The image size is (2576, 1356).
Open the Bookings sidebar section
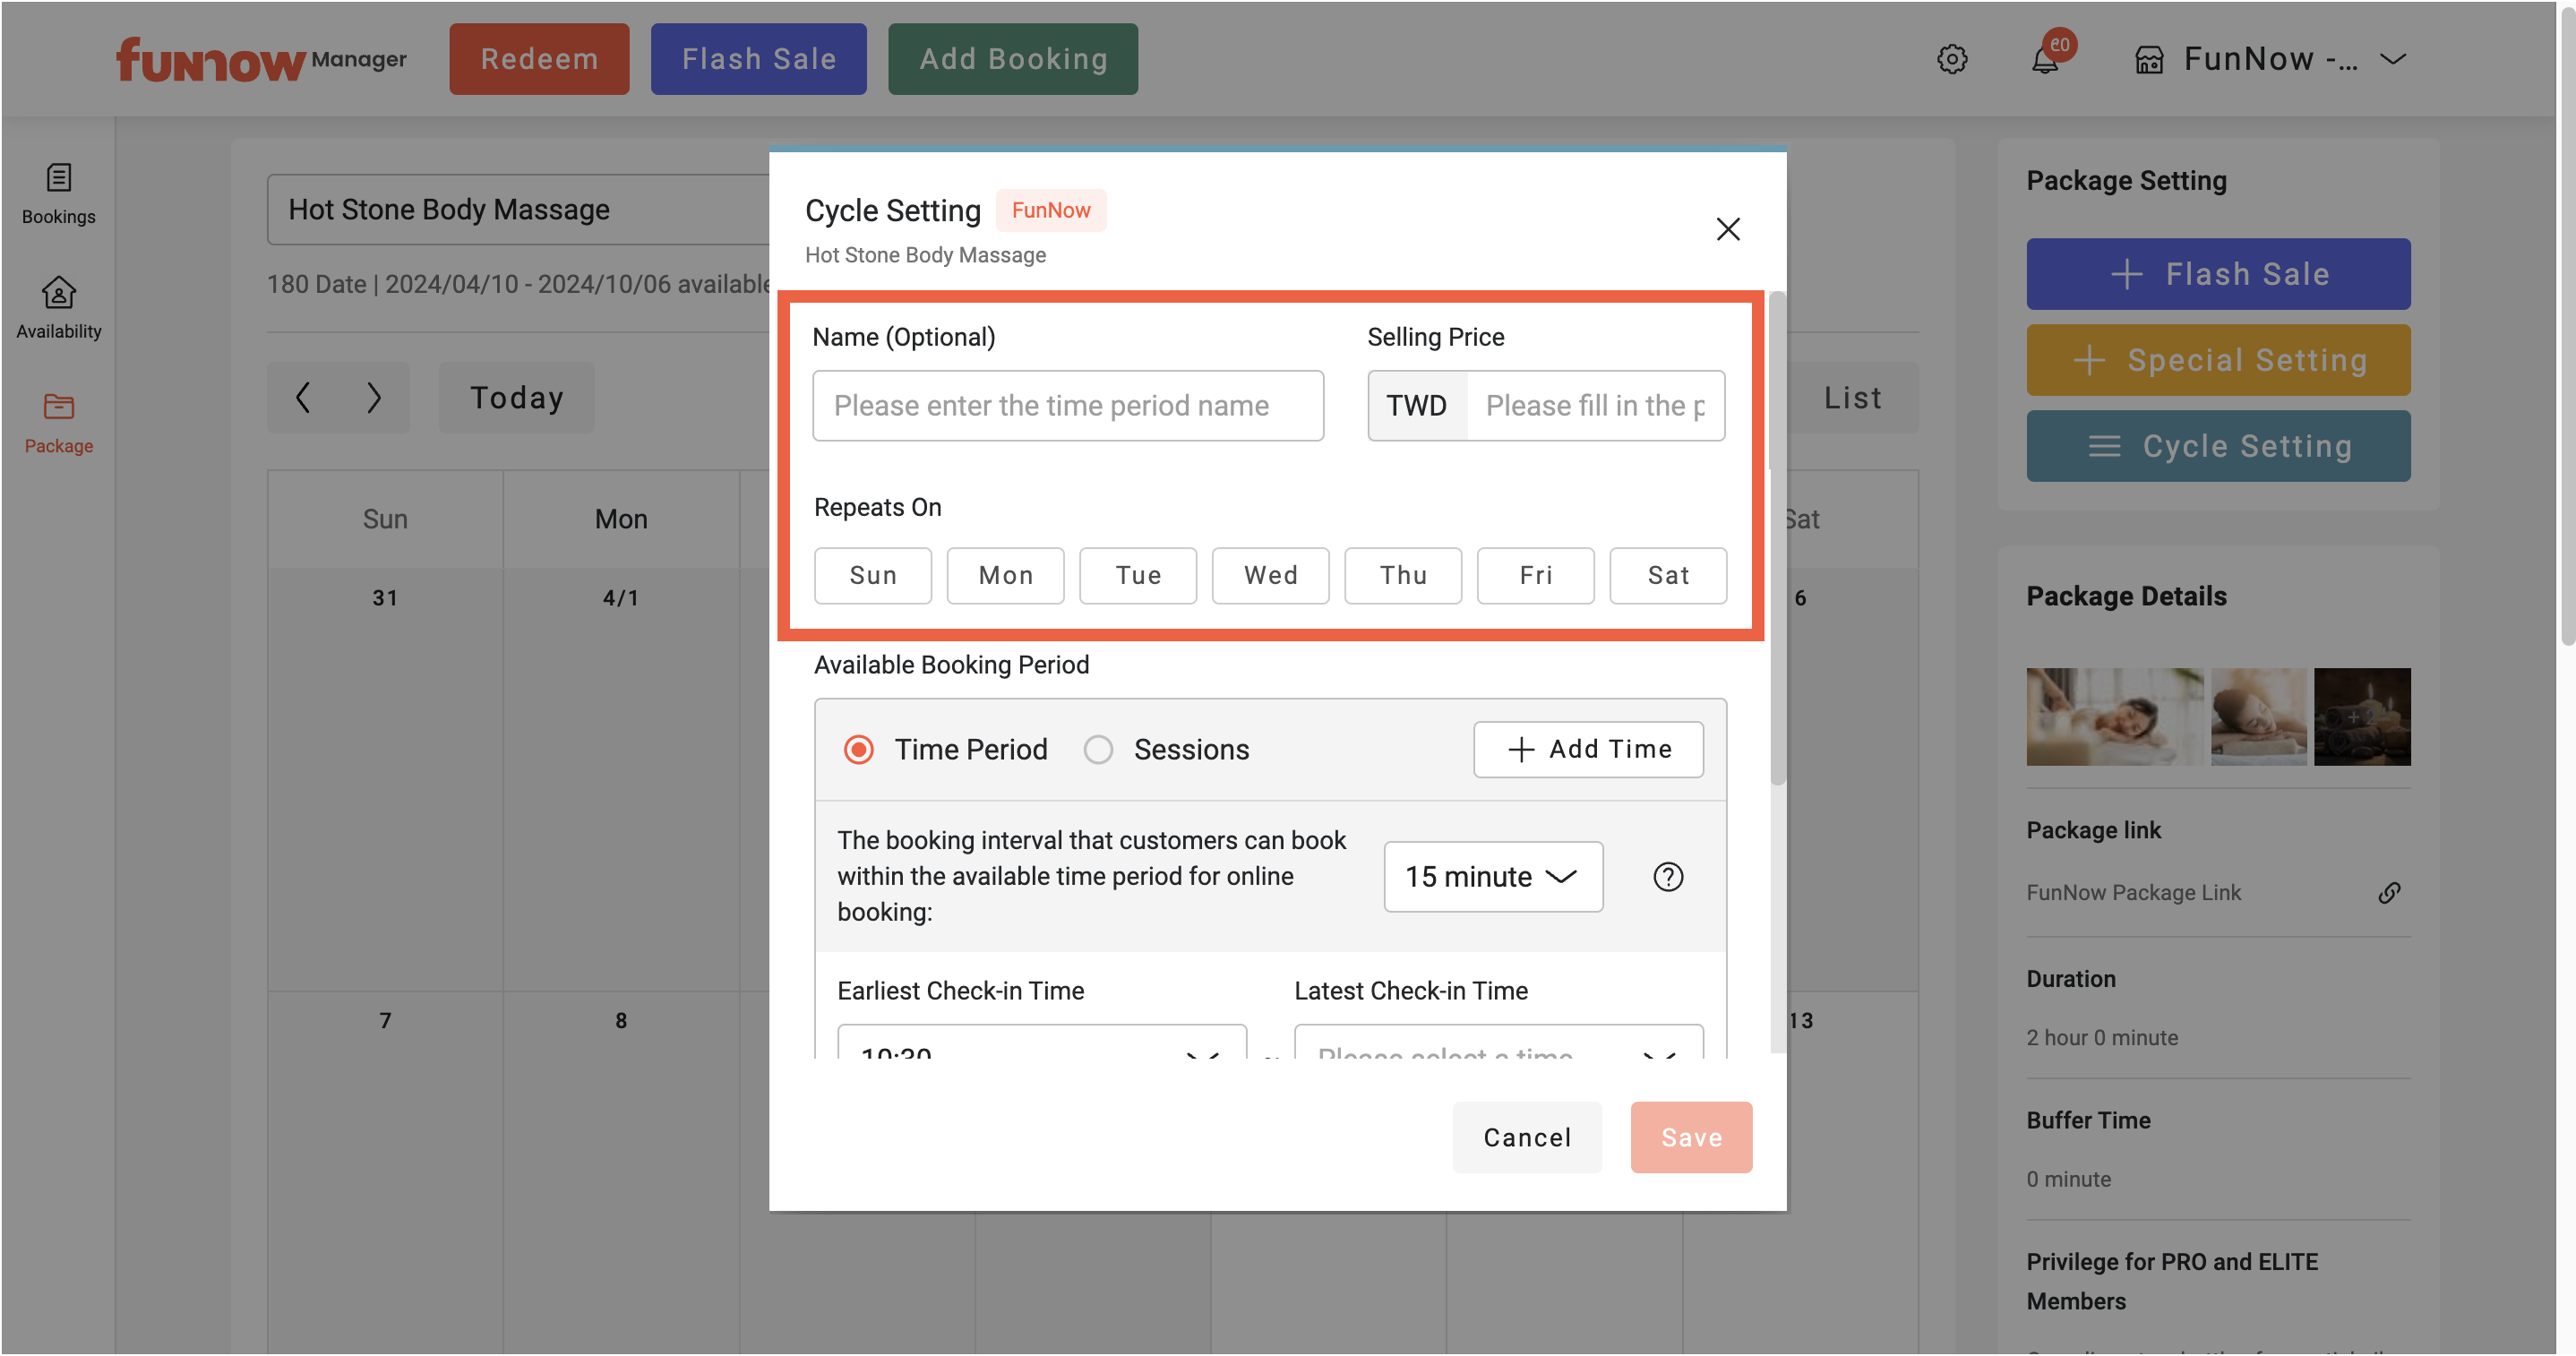coord(58,194)
